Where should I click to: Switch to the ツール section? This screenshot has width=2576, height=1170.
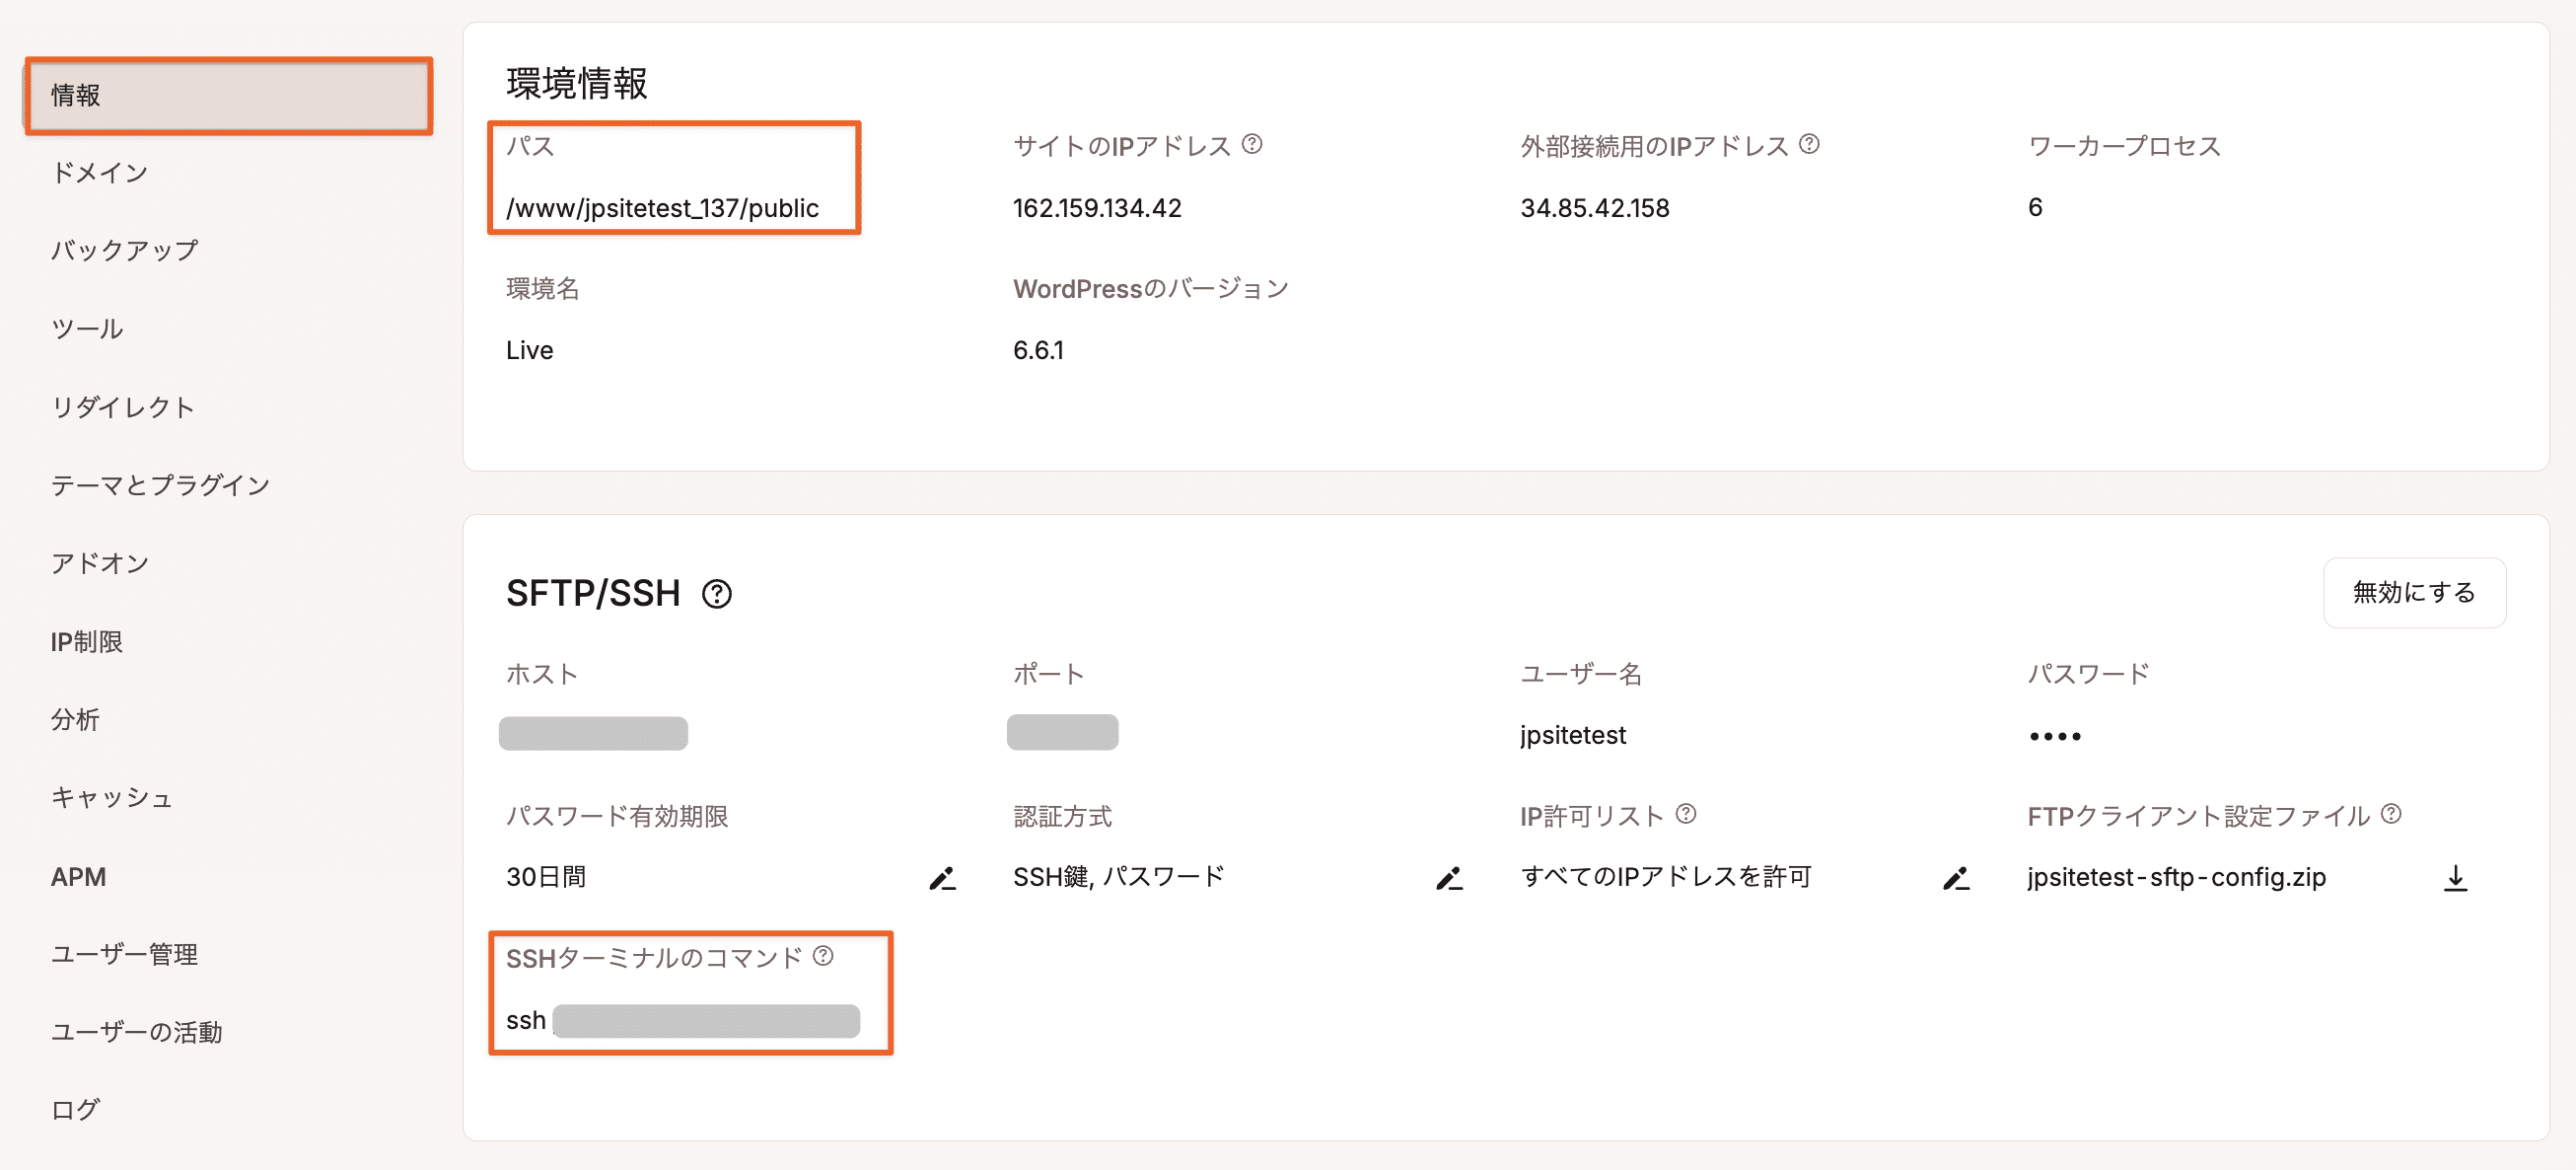[x=87, y=328]
